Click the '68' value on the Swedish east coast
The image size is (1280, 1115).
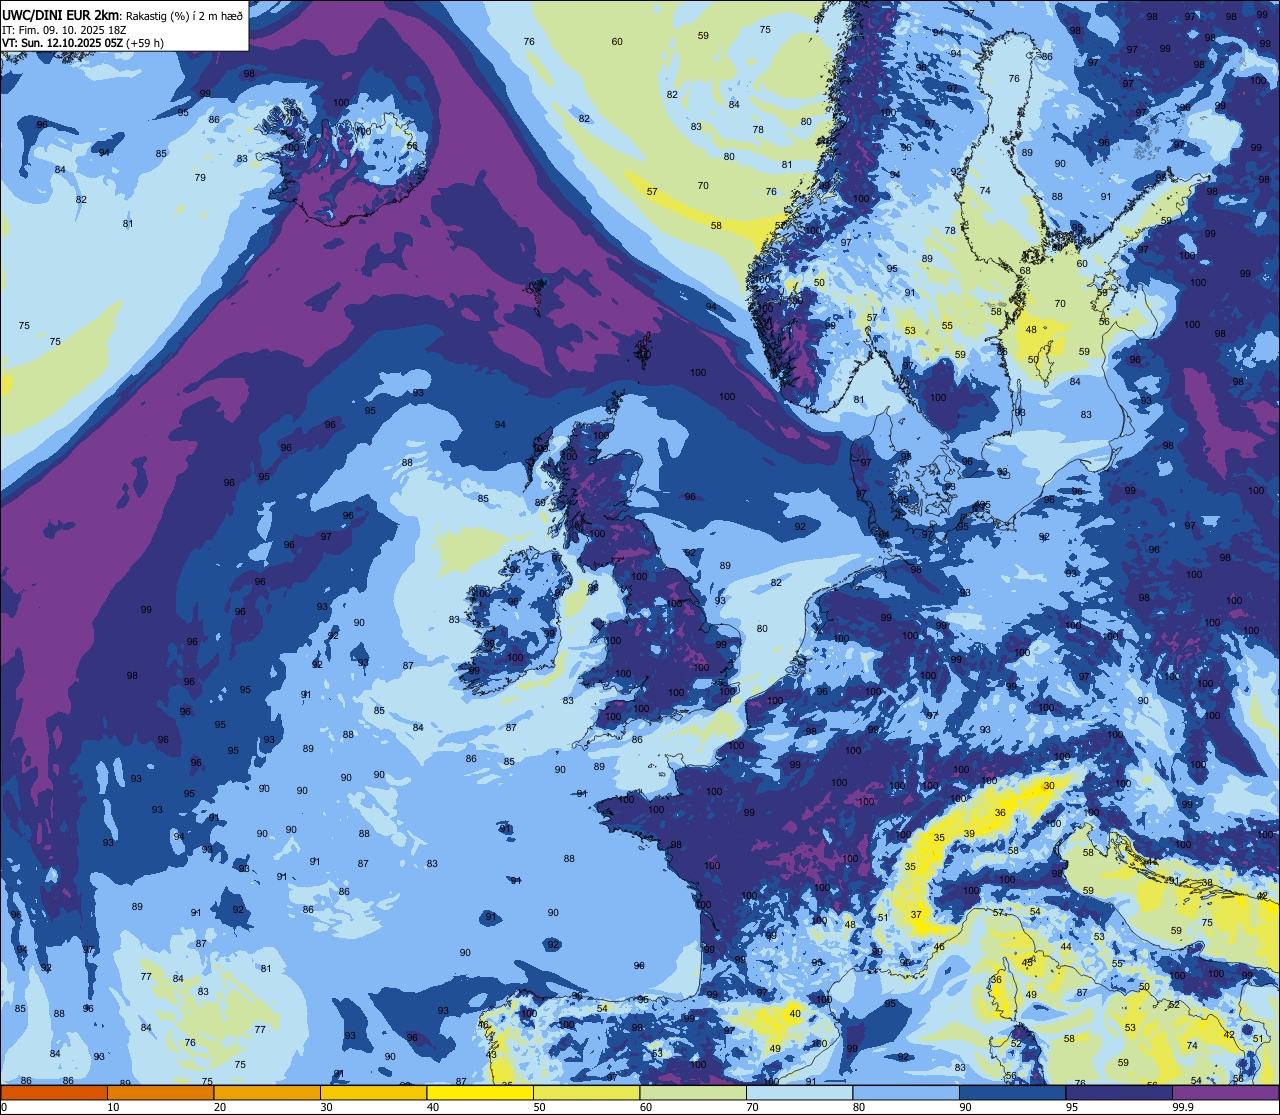tap(1025, 271)
